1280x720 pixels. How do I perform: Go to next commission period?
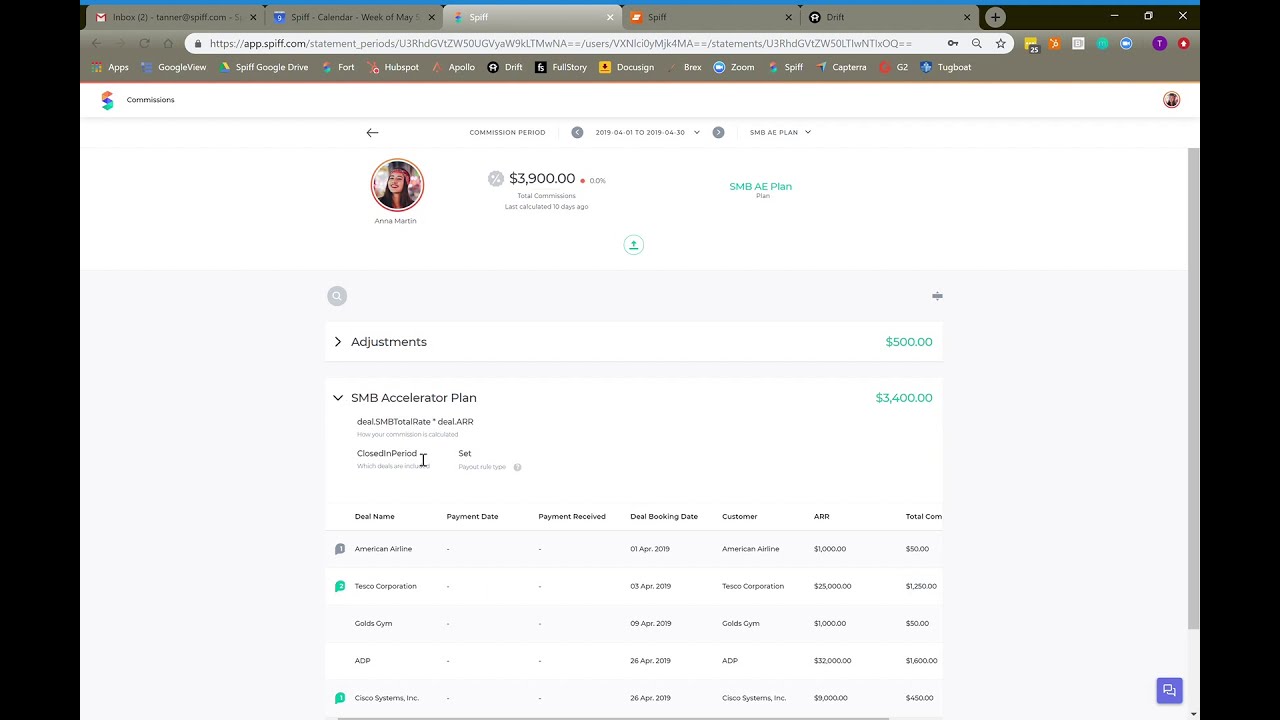pyautogui.click(x=718, y=132)
